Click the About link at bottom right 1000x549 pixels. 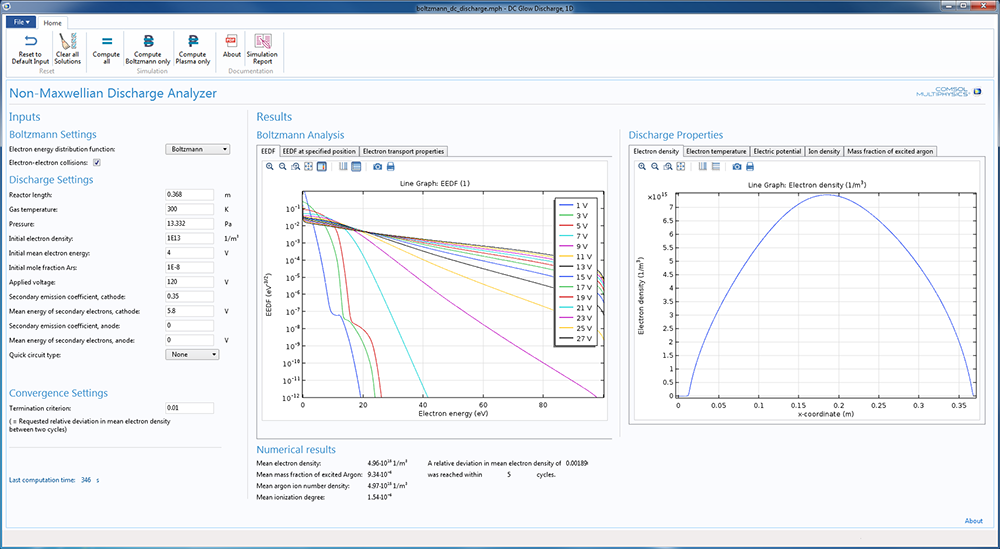[x=973, y=521]
